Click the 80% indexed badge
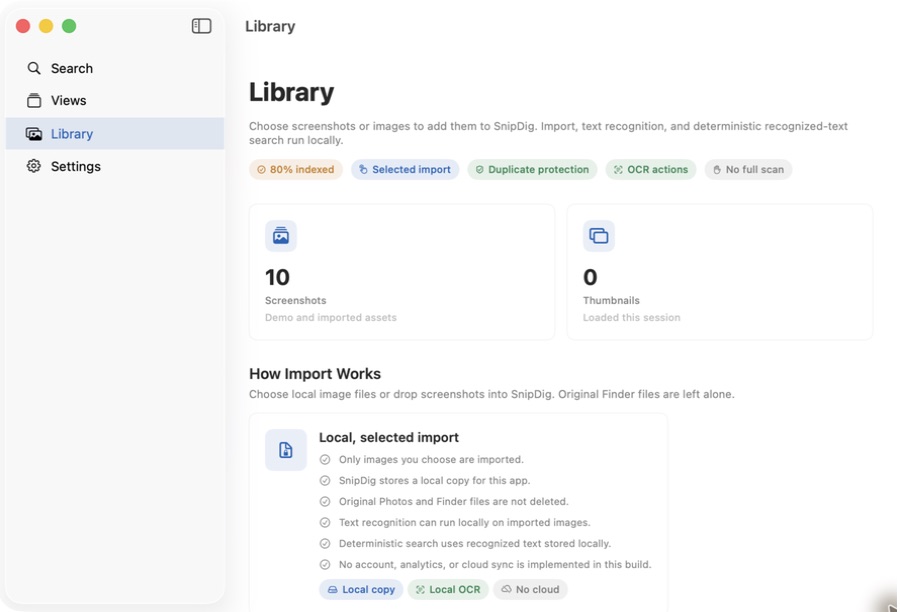 click(296, 169)
